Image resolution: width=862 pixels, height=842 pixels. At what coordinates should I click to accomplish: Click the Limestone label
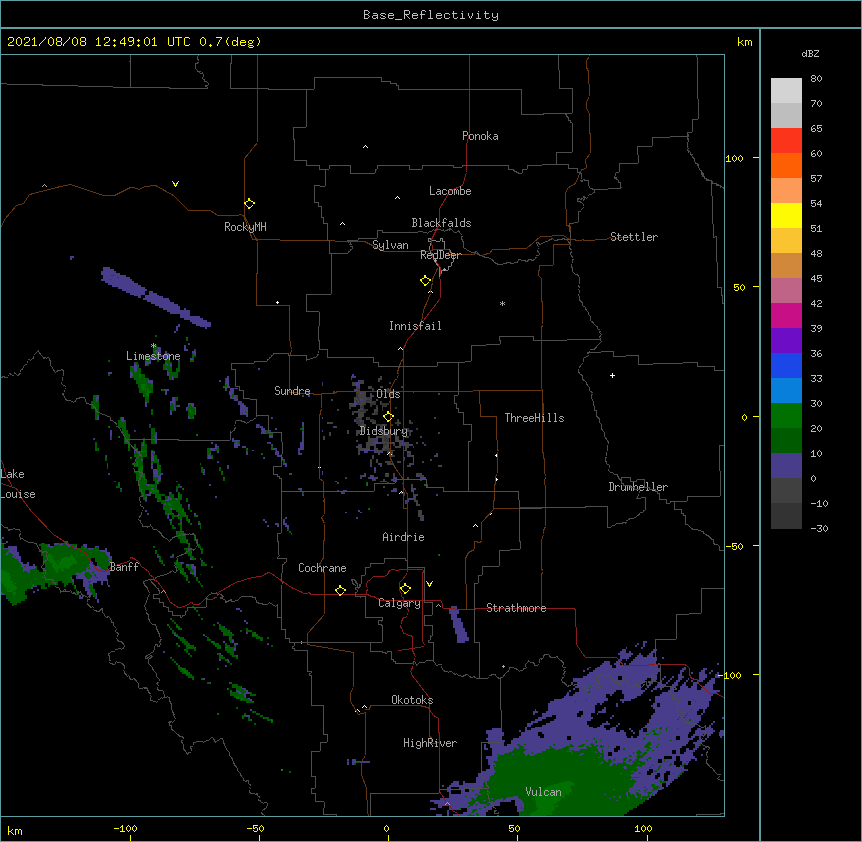pyautogui.click(x=153, y=356)
